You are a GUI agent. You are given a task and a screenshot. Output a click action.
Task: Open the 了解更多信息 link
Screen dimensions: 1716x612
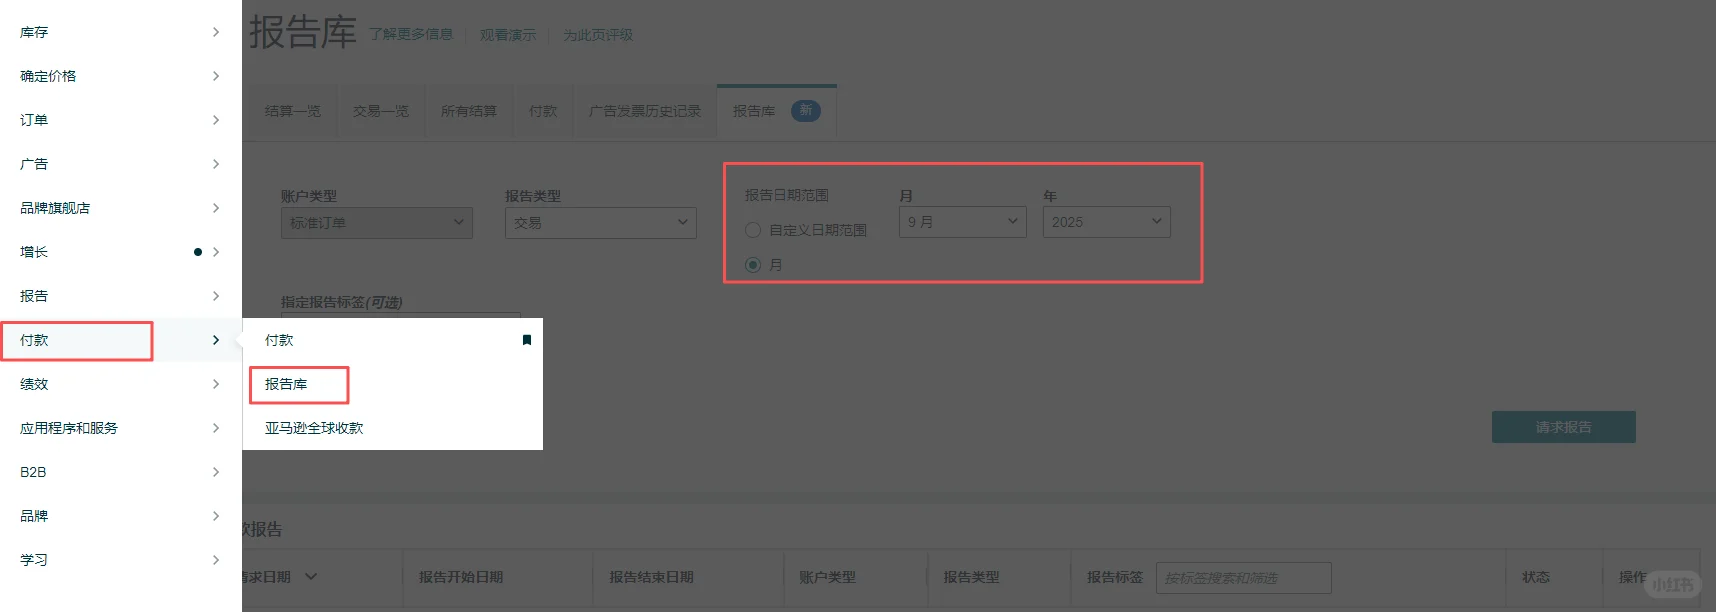tap(411, 34)
